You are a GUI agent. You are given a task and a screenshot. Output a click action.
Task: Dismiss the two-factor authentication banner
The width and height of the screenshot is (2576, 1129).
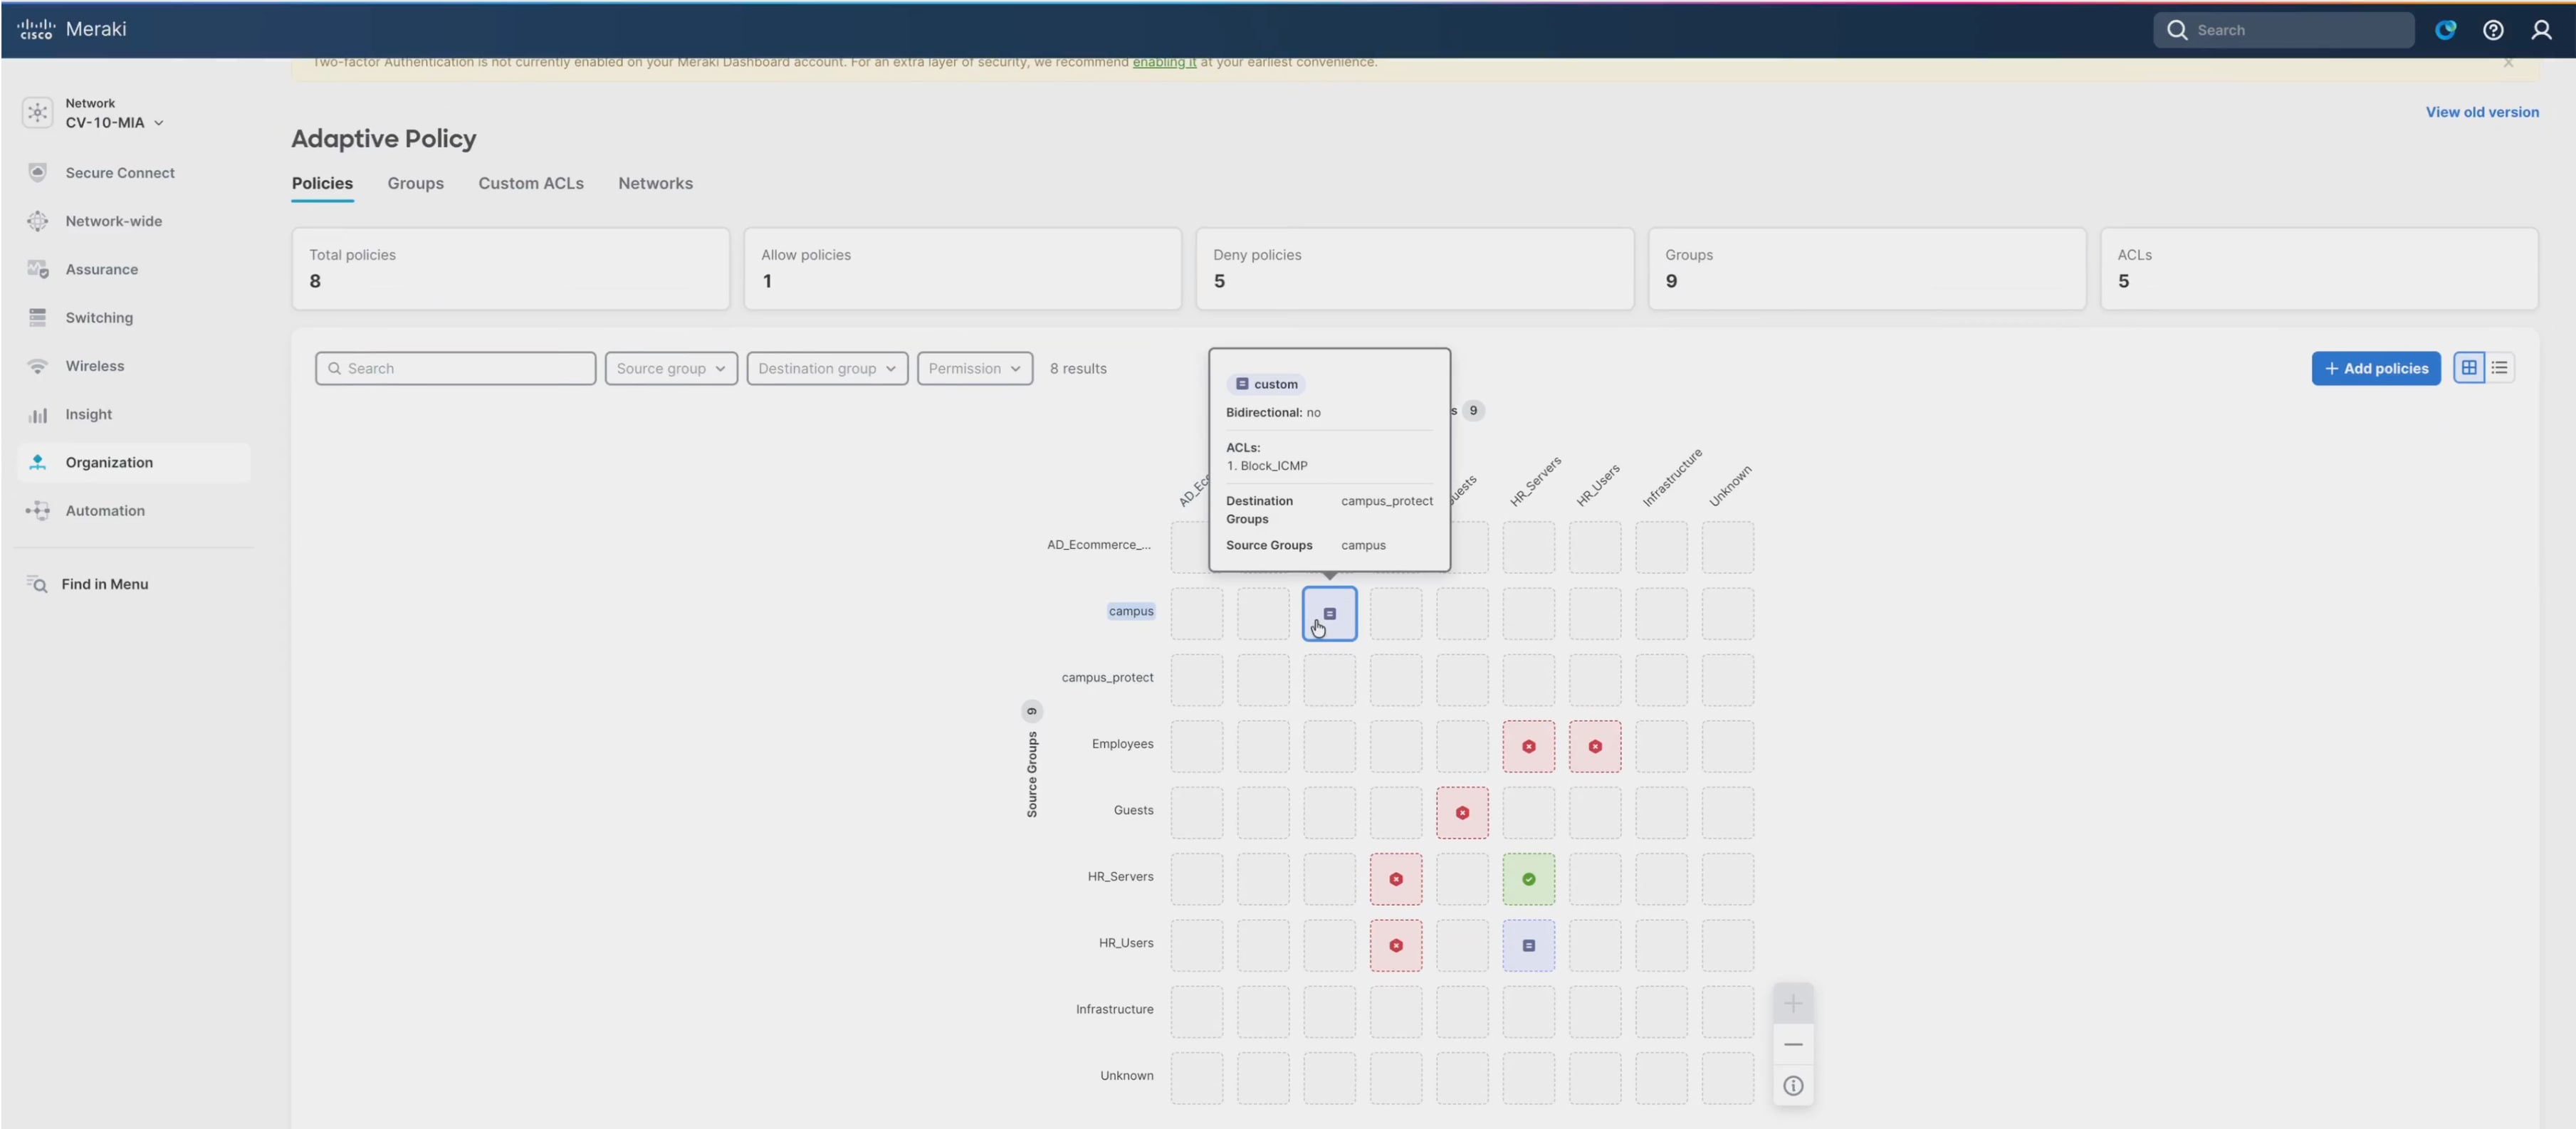click(2508, 63)
